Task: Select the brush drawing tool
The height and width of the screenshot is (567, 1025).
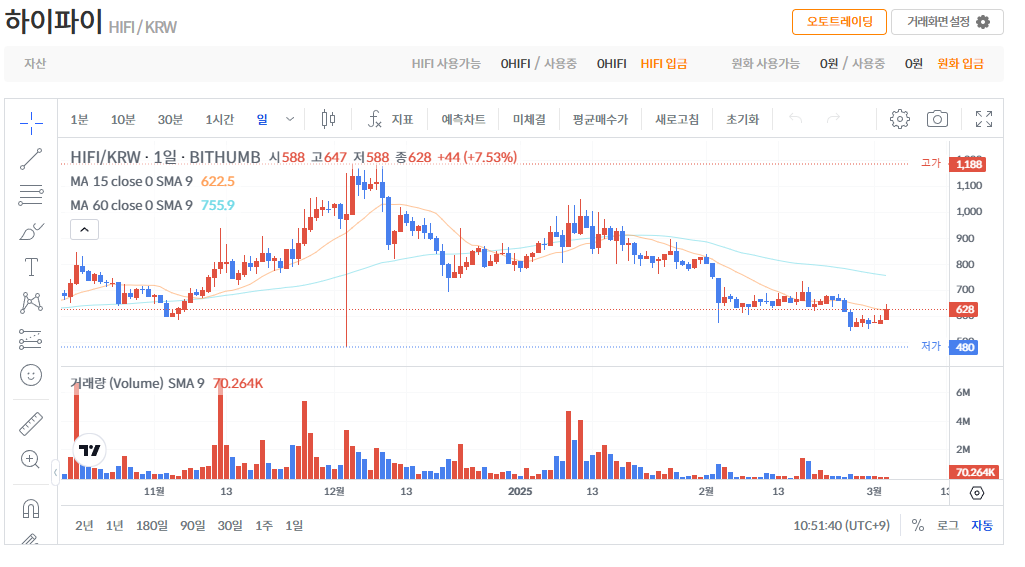Action: pos(31,232)
